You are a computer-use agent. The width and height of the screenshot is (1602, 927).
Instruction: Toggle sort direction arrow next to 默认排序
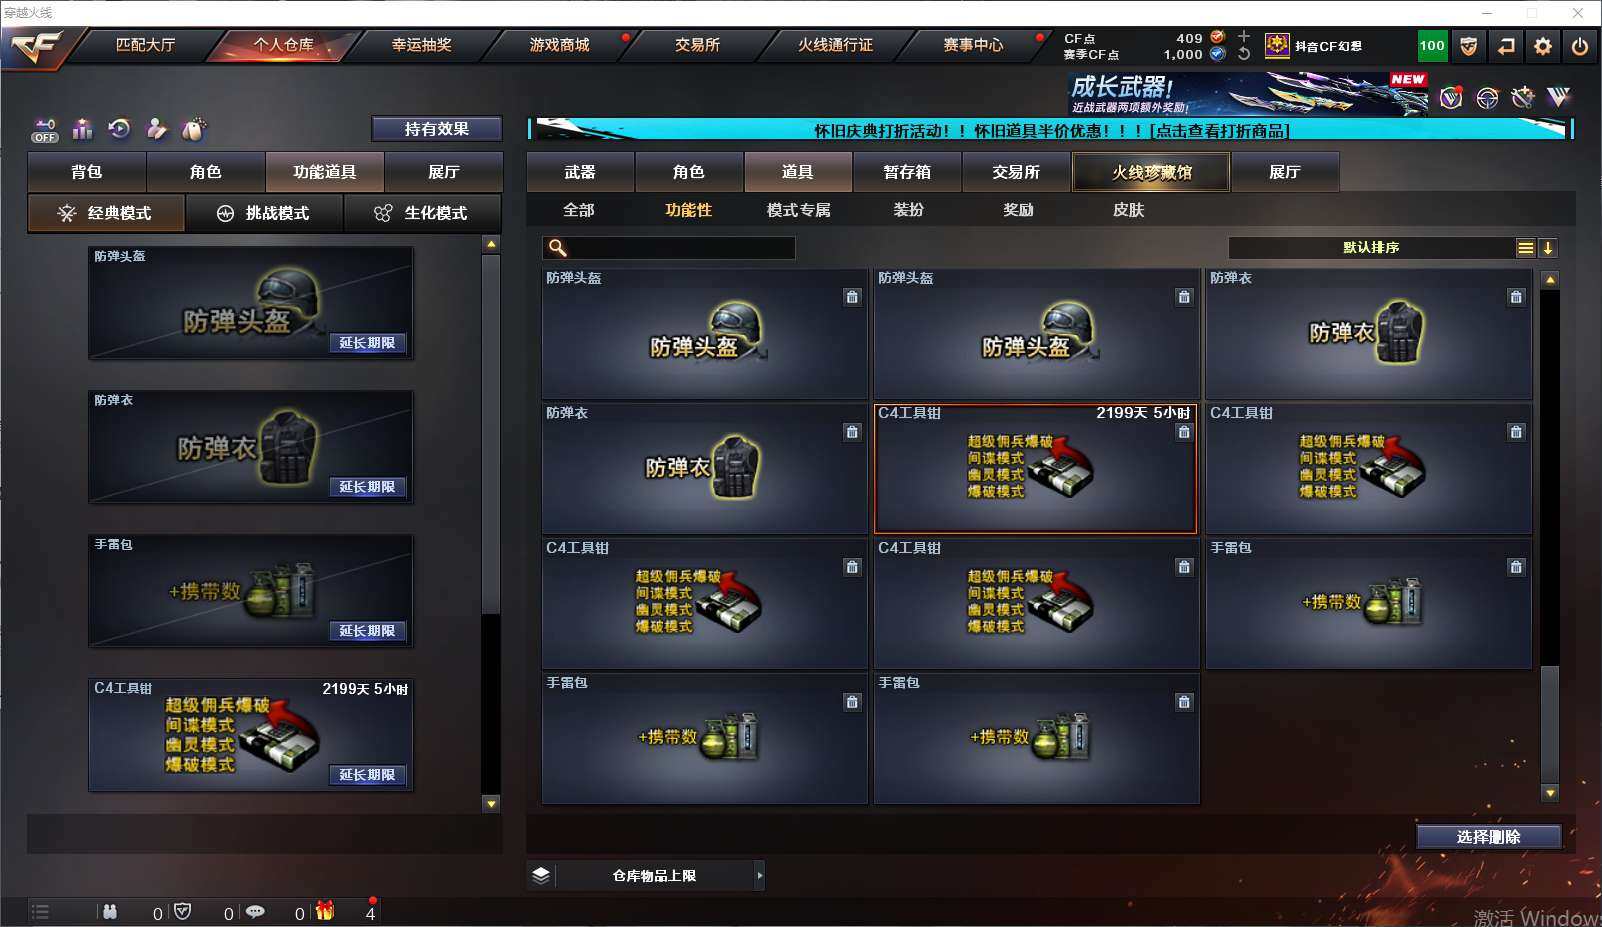click(x=1548, y=248)
